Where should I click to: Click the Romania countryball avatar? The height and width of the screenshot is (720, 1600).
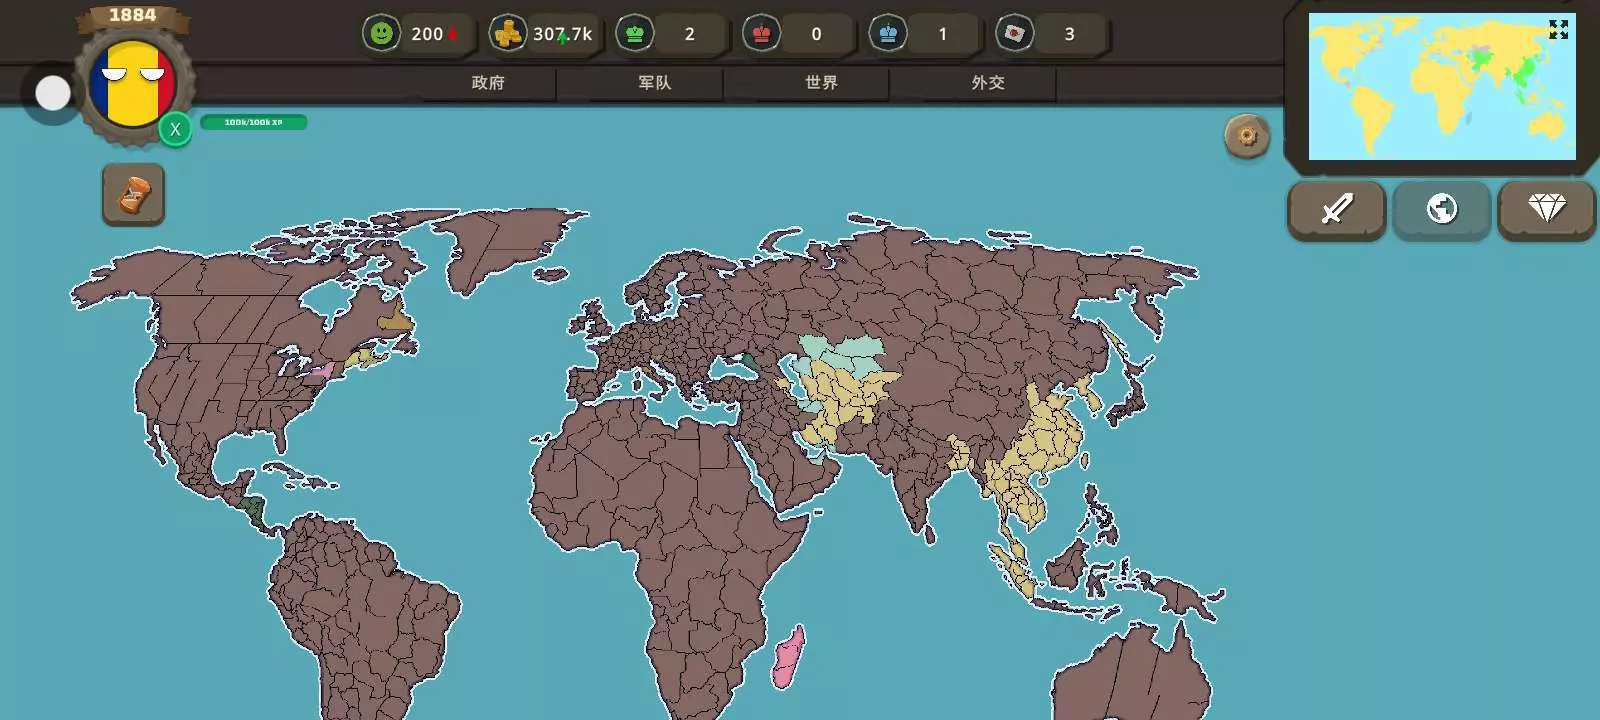pos(132,85)
